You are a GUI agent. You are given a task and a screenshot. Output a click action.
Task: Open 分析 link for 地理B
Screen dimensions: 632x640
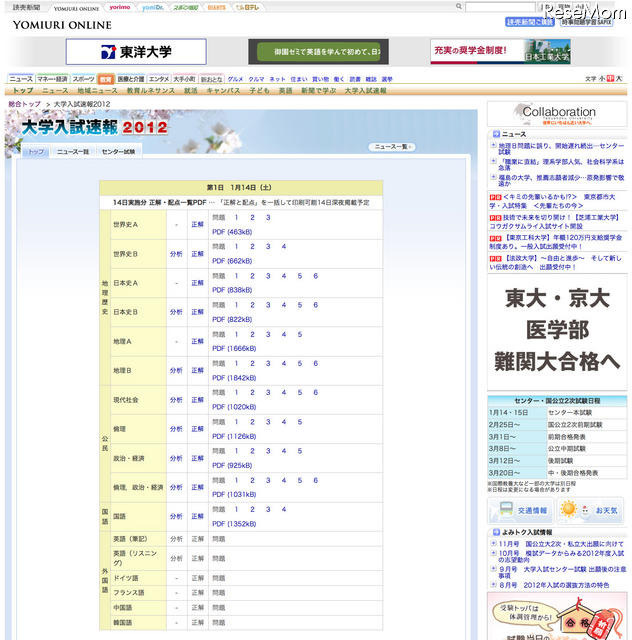point(176,371)
